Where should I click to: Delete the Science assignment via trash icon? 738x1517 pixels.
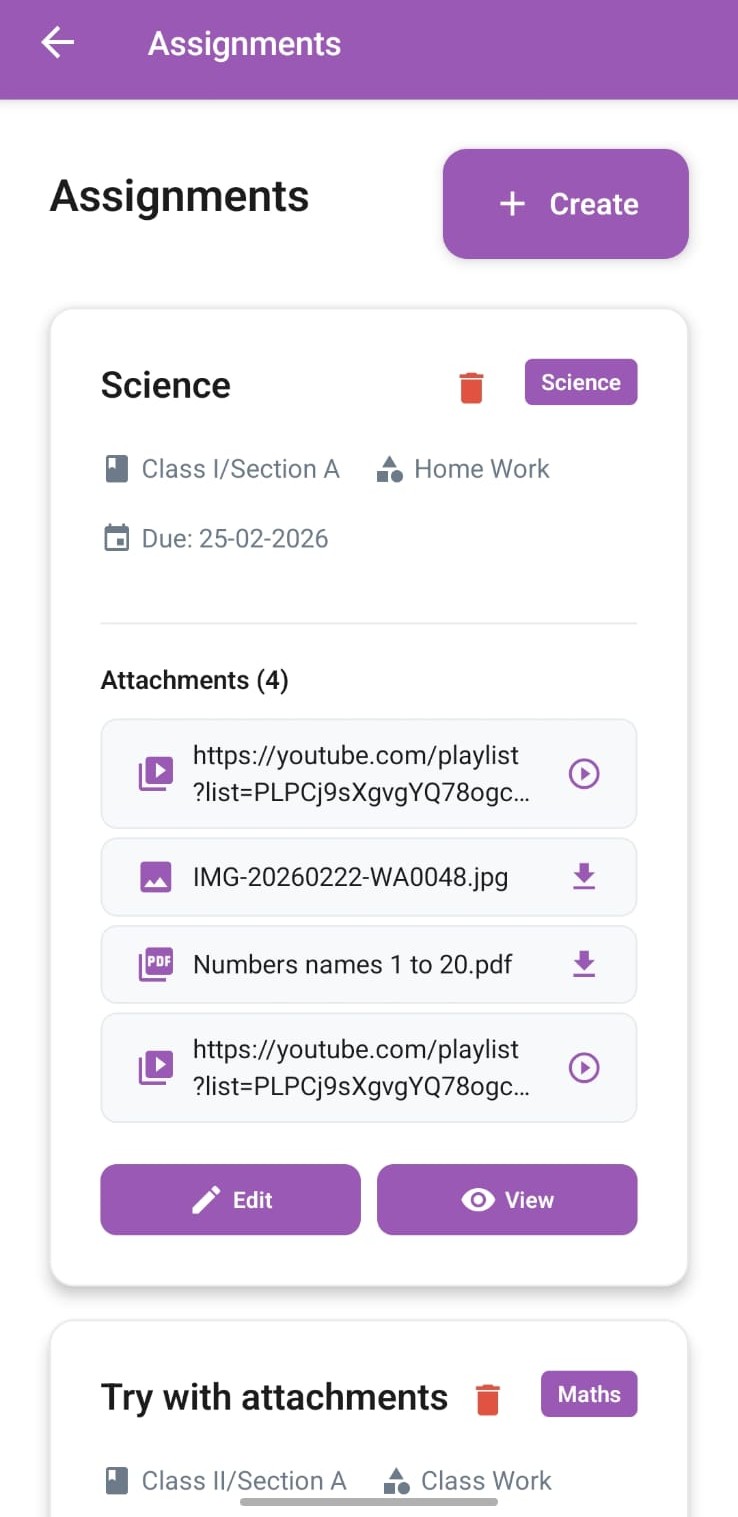(x=471, y=387)
